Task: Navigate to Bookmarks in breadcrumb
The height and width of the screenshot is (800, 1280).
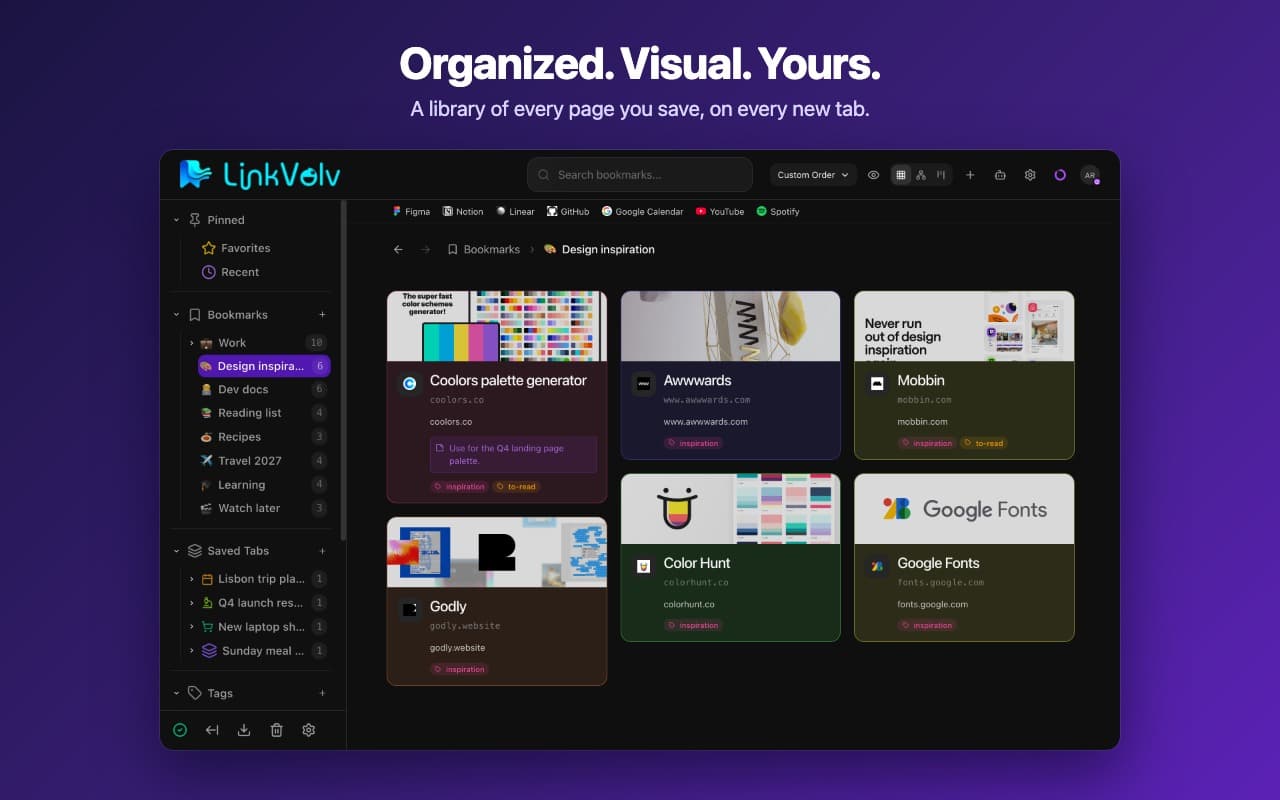Action: (484, 250)
